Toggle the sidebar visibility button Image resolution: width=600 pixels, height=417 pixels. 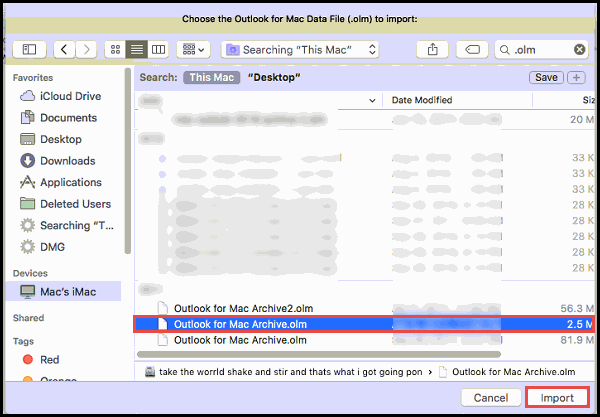[29, 50]
